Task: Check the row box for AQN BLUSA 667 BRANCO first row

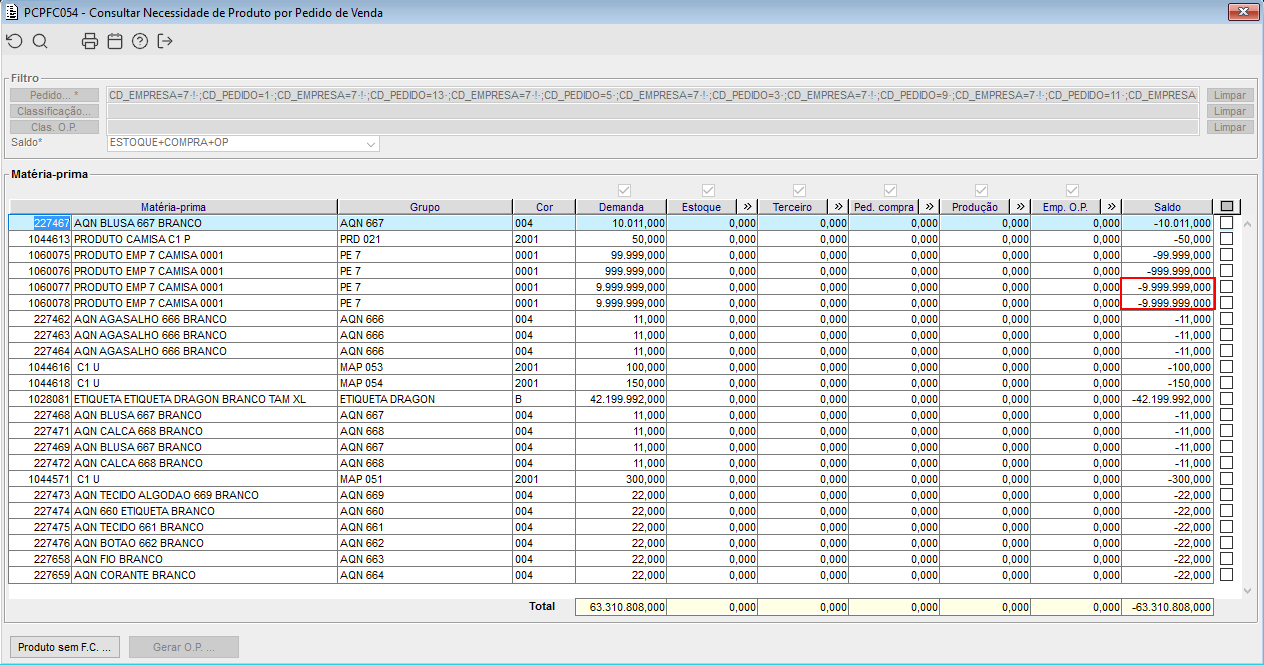Action: coord(1226,223)
